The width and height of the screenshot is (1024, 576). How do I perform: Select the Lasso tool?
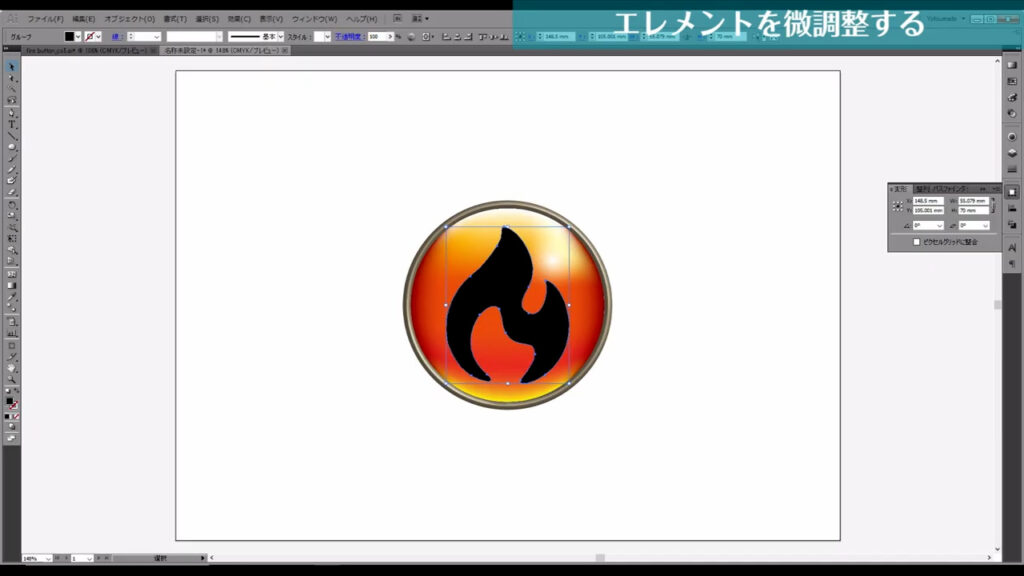pyautogui.click(x=12, y=100)
